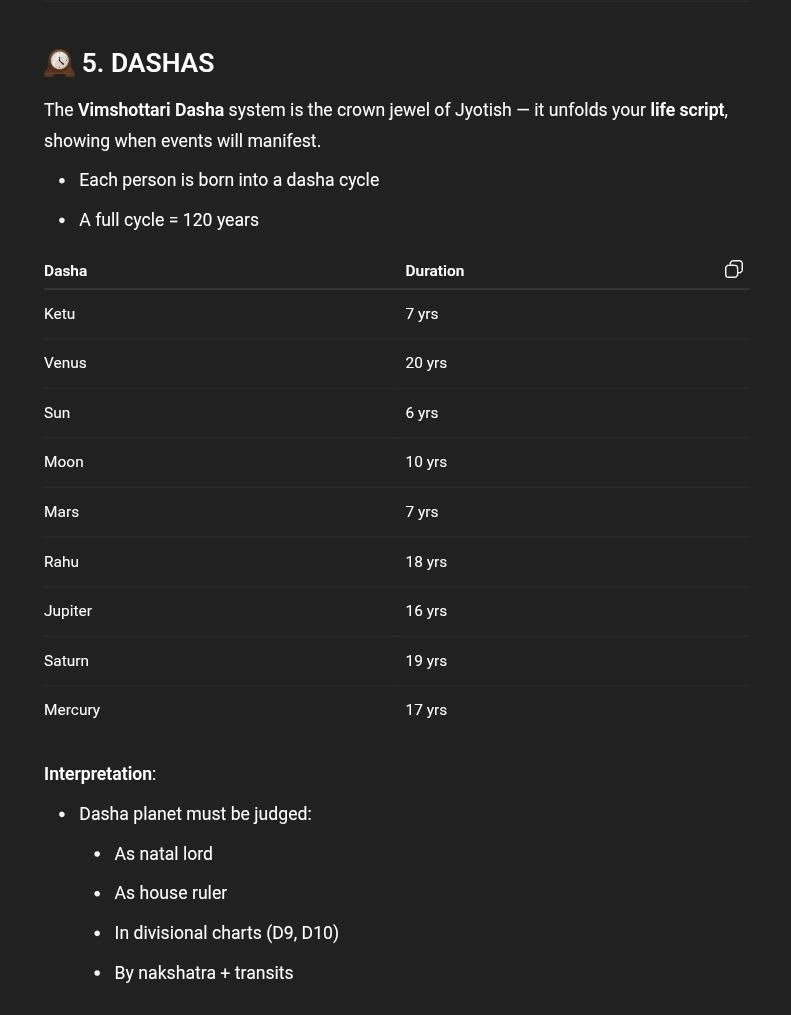The height and width of the screenshot is (1015, 791).
Task: Click the 'Interpretation' bold label
Action: 98,774
